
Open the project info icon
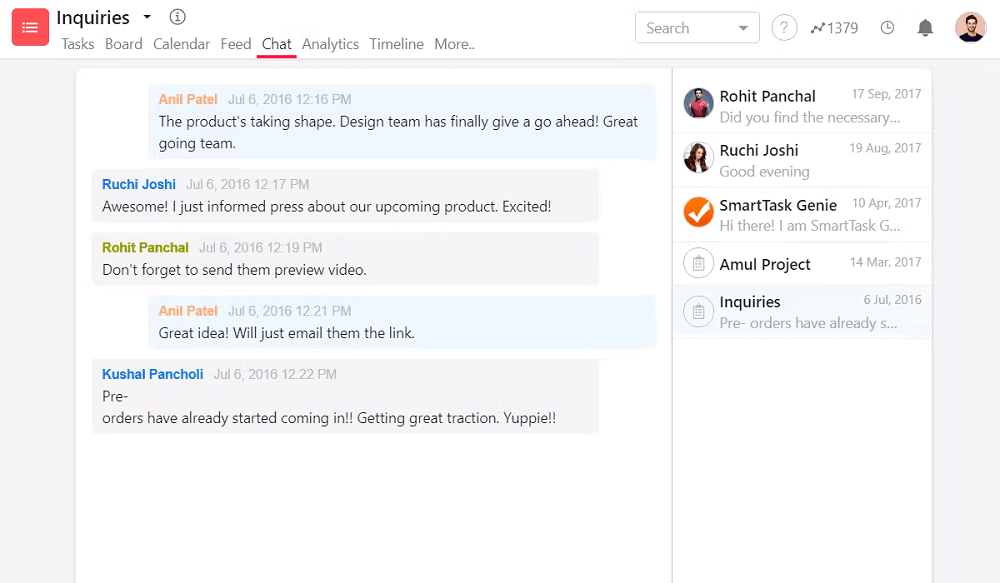tap(178, 17)
